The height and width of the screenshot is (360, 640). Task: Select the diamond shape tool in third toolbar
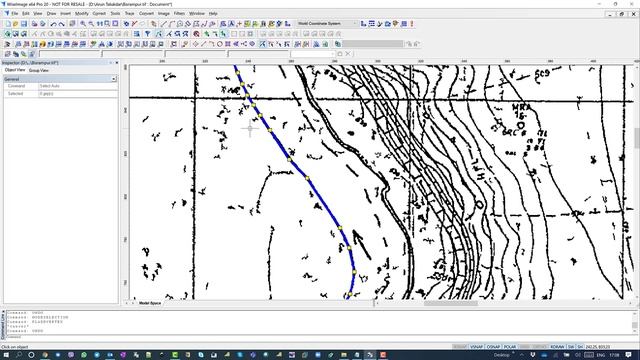pyautogui.click(x=195, y=44)
